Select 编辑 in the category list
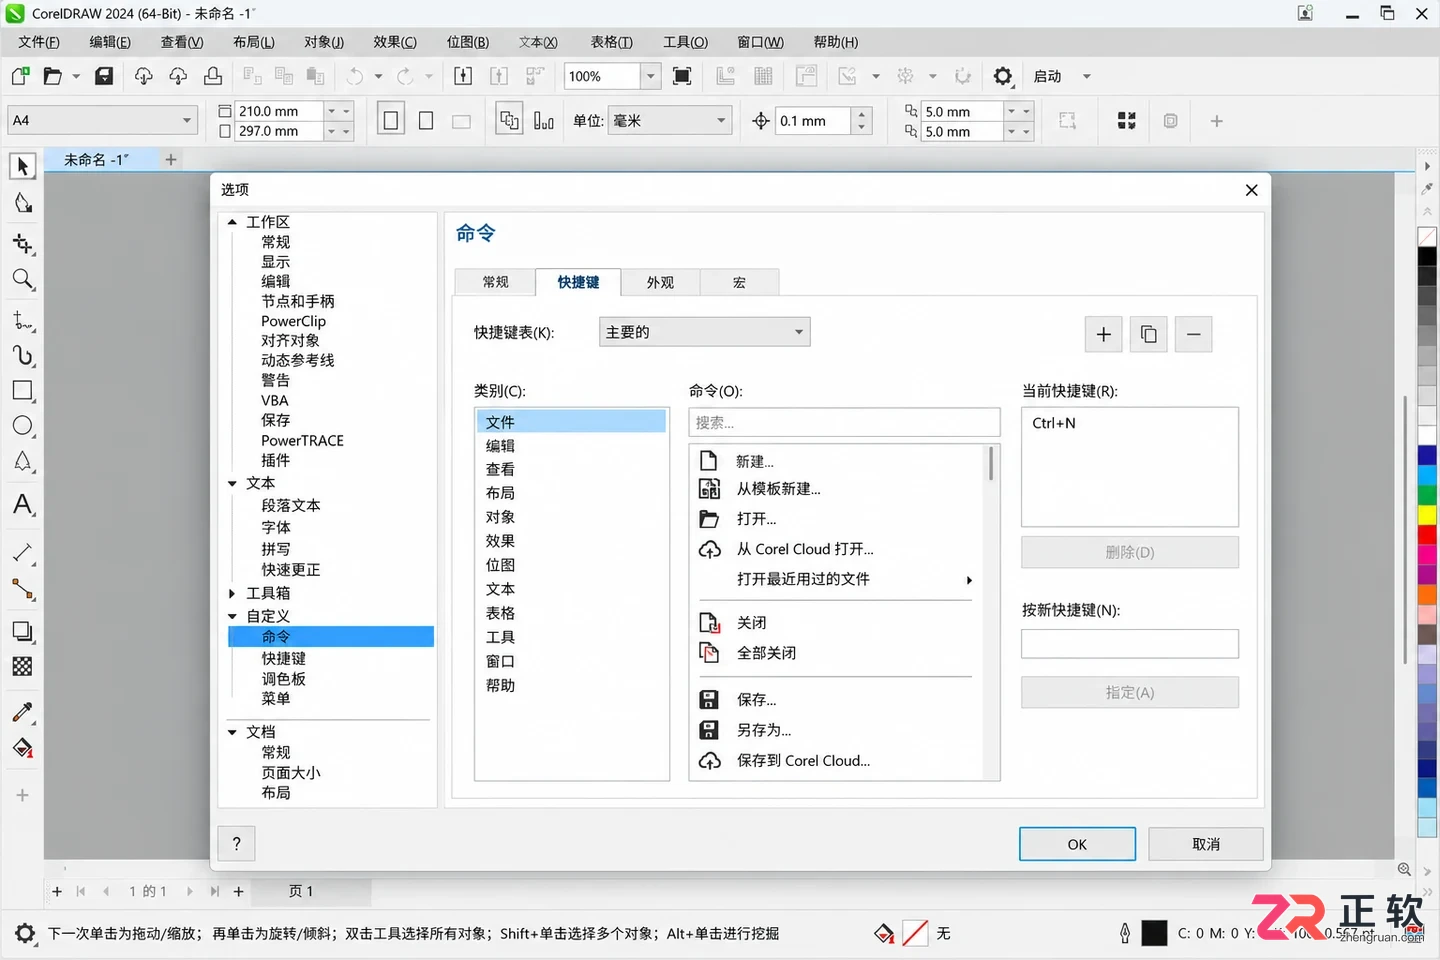 tap(571, 446)
